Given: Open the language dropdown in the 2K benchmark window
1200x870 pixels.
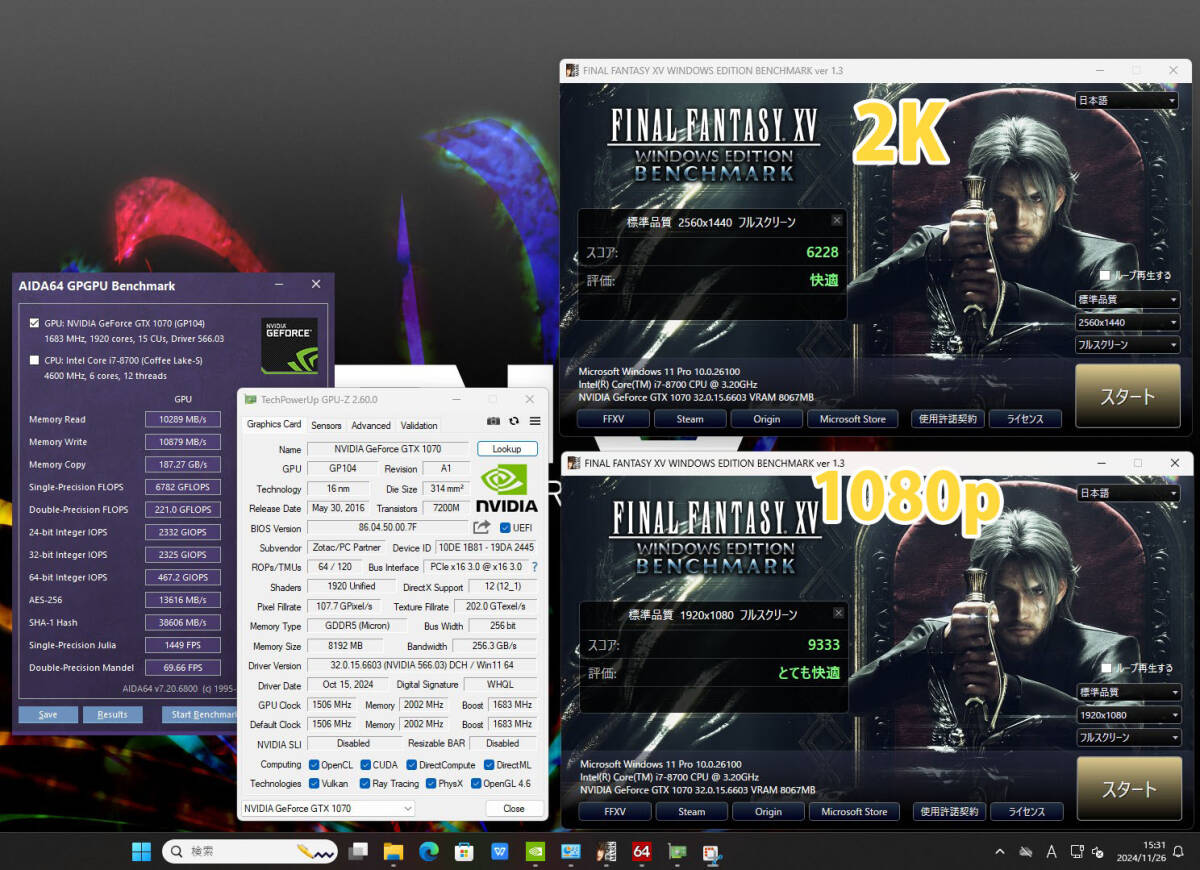Looking at the screenshot, I should 1127,100.
